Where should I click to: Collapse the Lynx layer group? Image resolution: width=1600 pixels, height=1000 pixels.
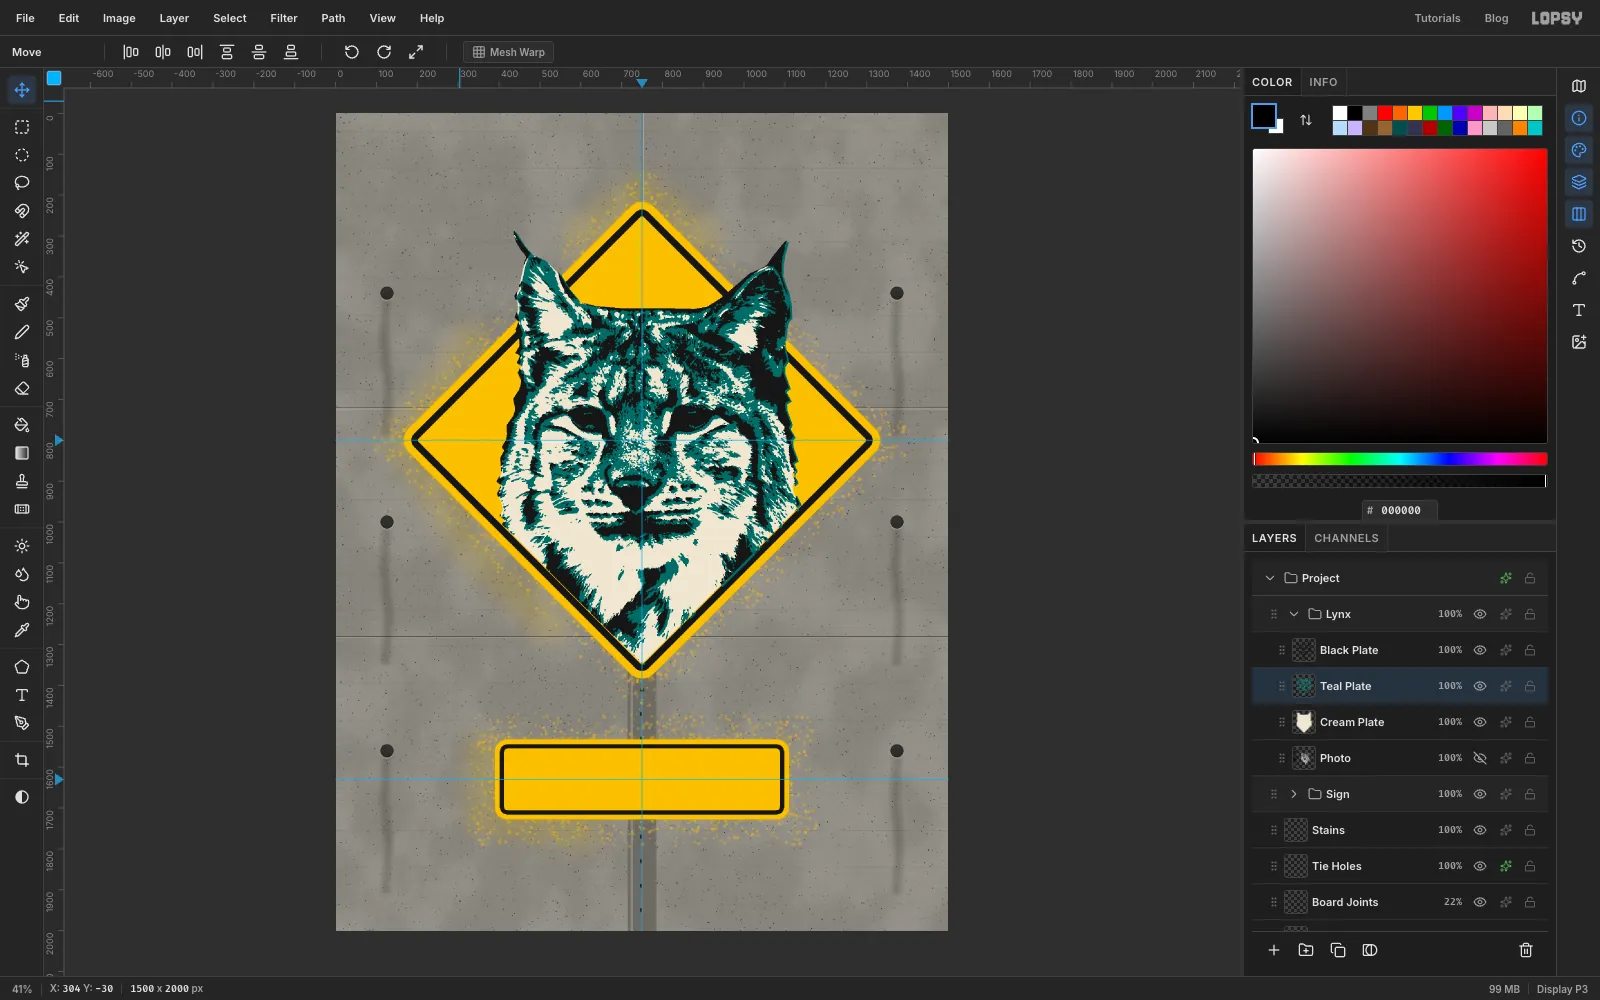[x=1294, y=614]
